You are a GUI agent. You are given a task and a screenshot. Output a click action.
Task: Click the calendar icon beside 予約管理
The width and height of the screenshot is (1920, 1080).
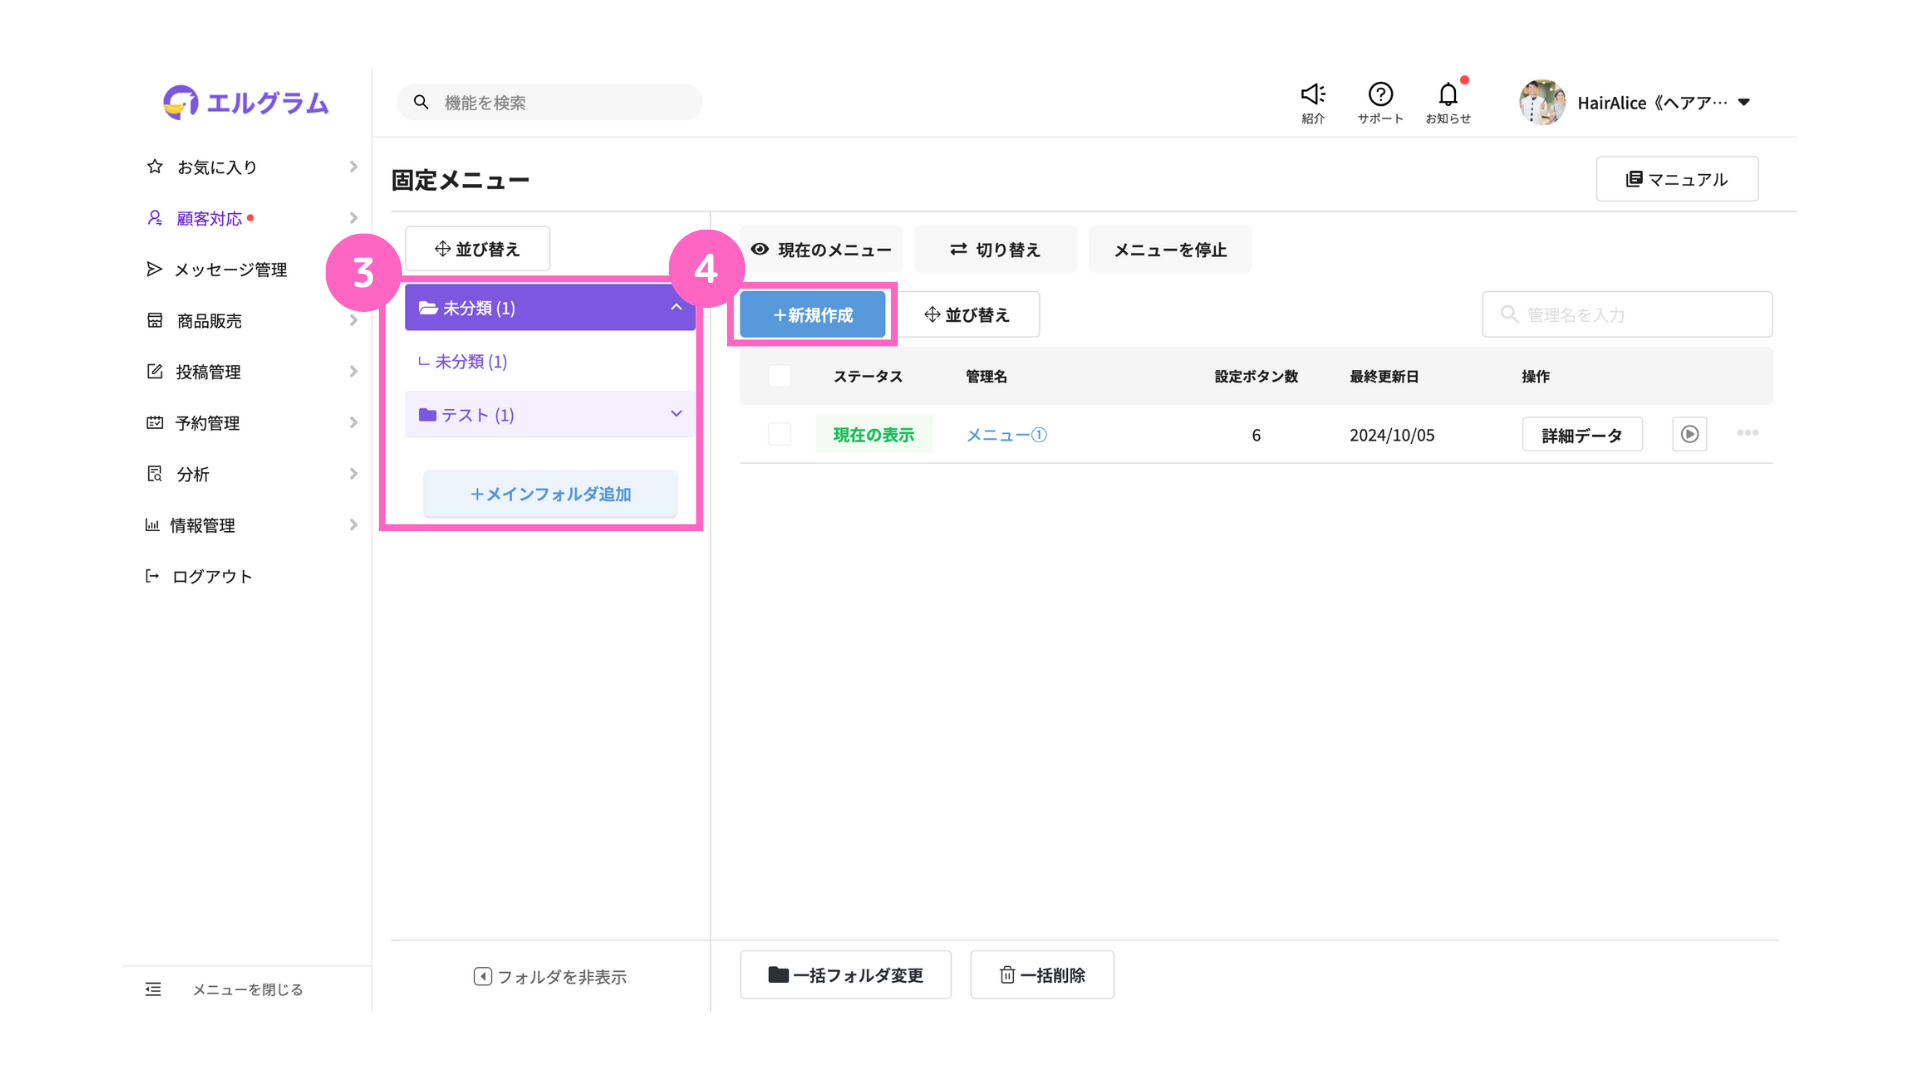[x=155, y=422]
